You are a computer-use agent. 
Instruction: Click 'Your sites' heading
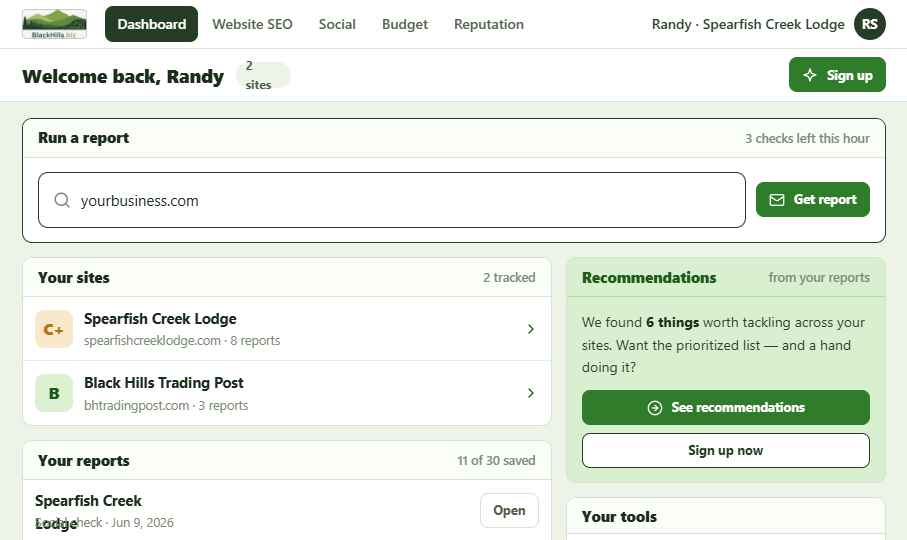[73, 278]
